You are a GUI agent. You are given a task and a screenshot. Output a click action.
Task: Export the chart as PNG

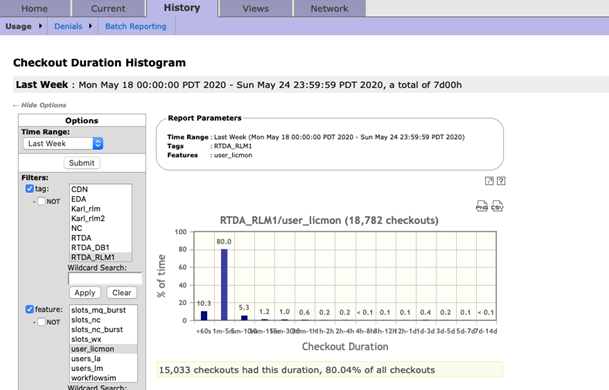482,206
